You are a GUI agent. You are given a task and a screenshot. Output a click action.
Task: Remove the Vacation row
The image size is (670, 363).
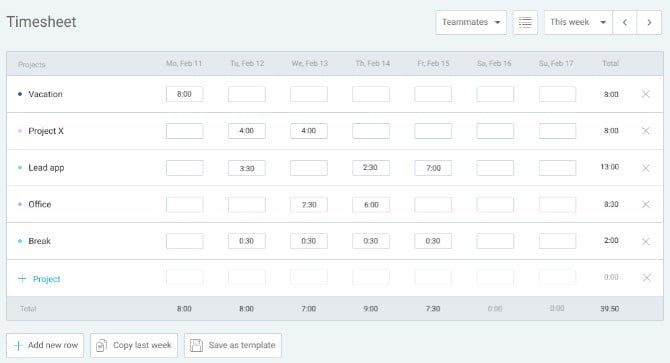point(646,94)
